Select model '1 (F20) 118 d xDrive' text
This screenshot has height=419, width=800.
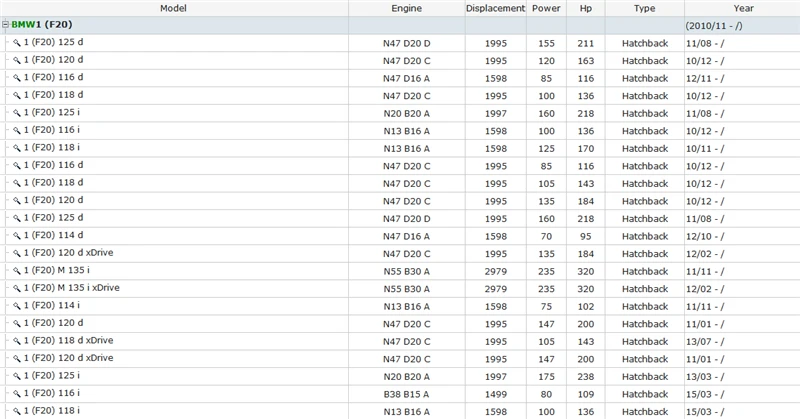click(68, 340)
